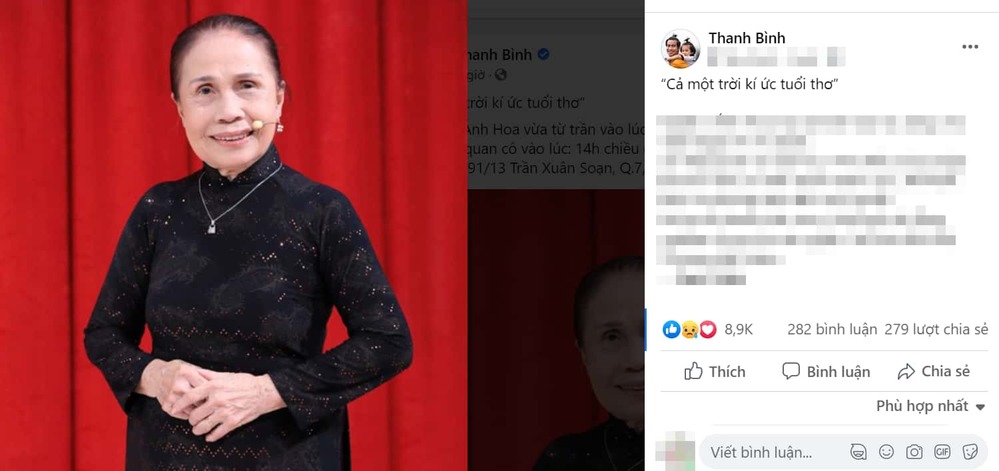This screenshot has width=999, height=471.
Task: View the 279 lượt chia sẻ list
Action: coord(936,330)
